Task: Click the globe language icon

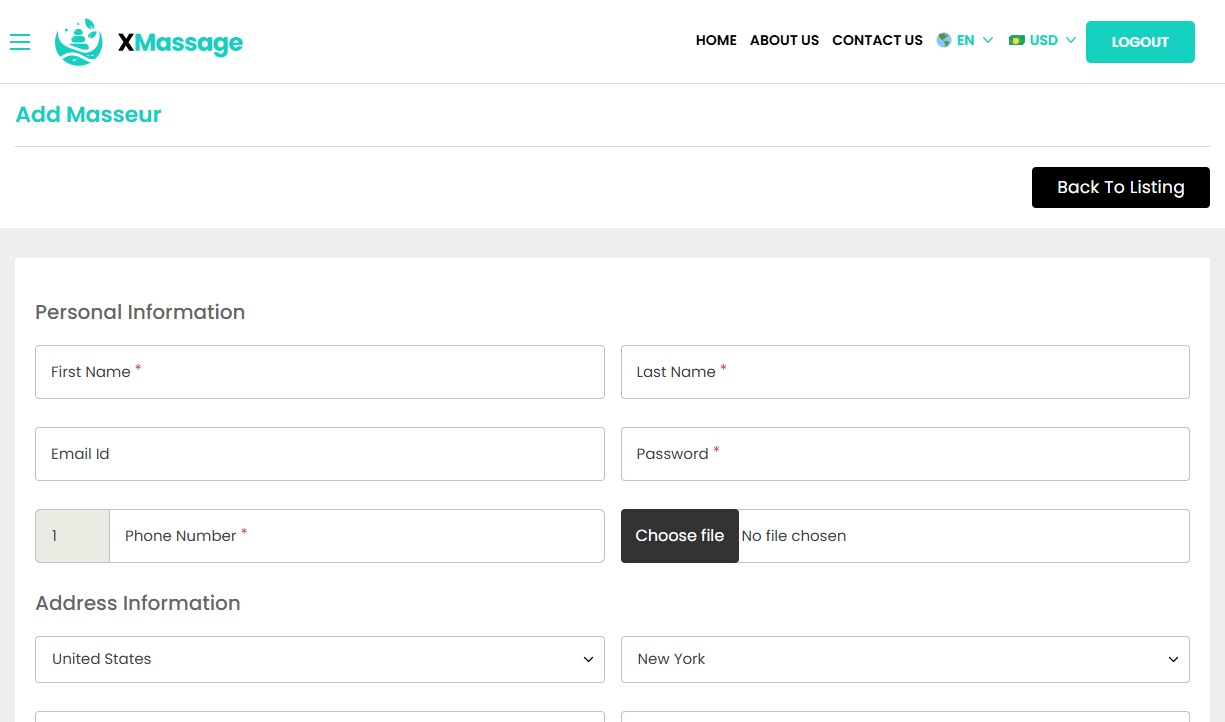Action: [x=943, y=41]
